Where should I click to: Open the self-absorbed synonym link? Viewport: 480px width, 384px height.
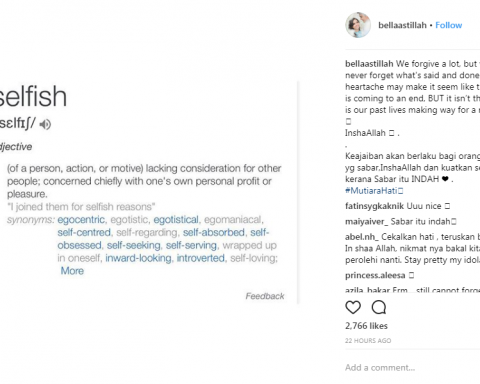click(x=214, y=232)
